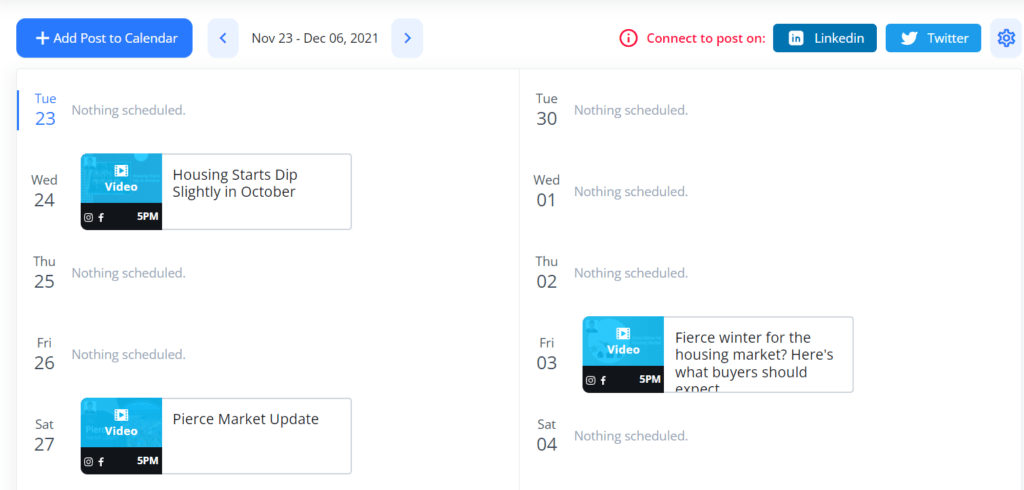This screenshot has width=1024, height=490.
Task: Go to previous date range
Action: pos(223,38)
